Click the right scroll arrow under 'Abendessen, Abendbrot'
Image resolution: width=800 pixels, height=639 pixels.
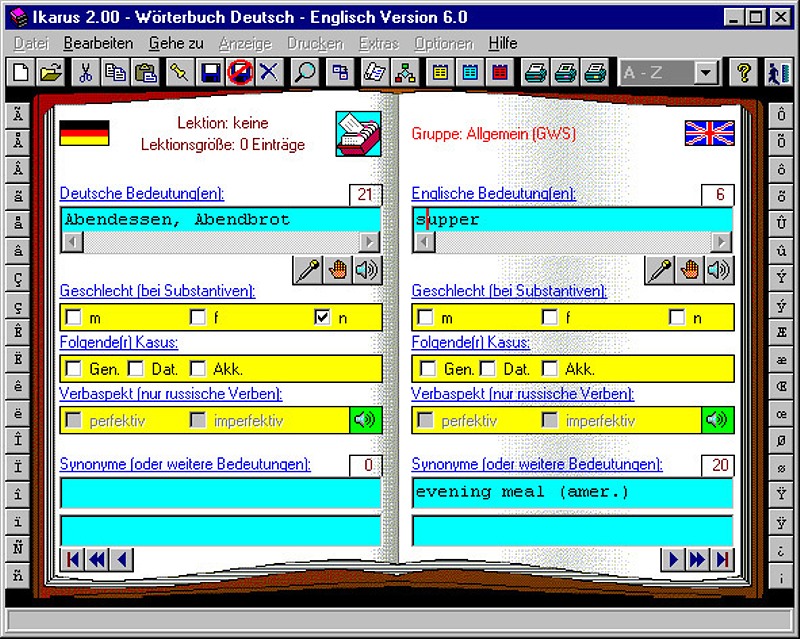pyautogui.click(x=369, y=241)
